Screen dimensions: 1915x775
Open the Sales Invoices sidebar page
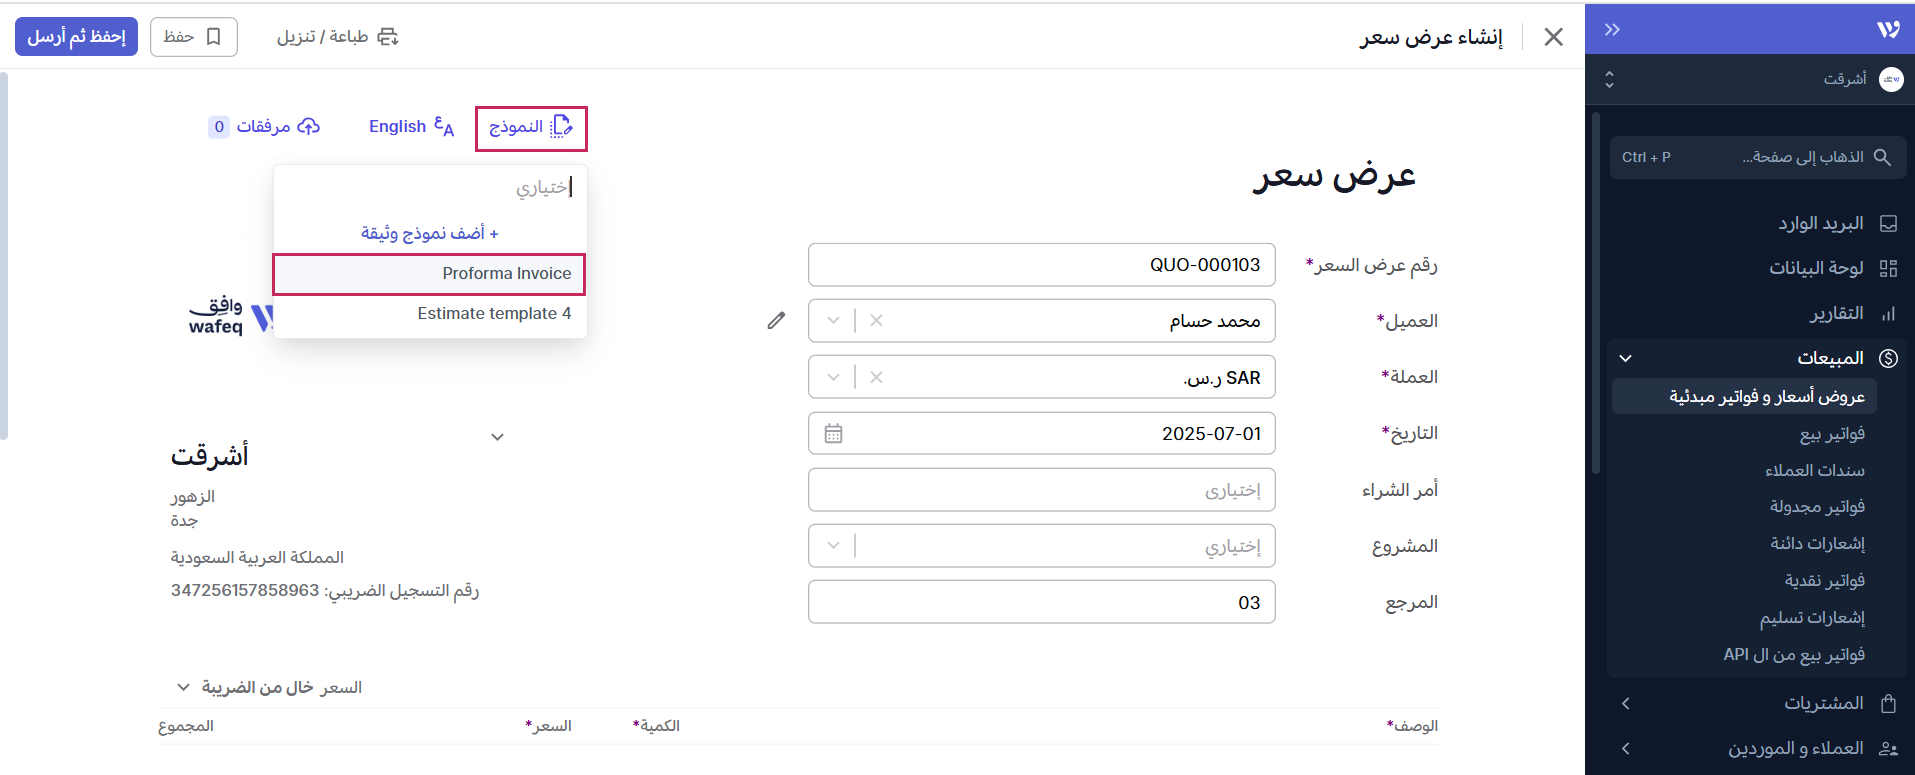coord(1831,434)
